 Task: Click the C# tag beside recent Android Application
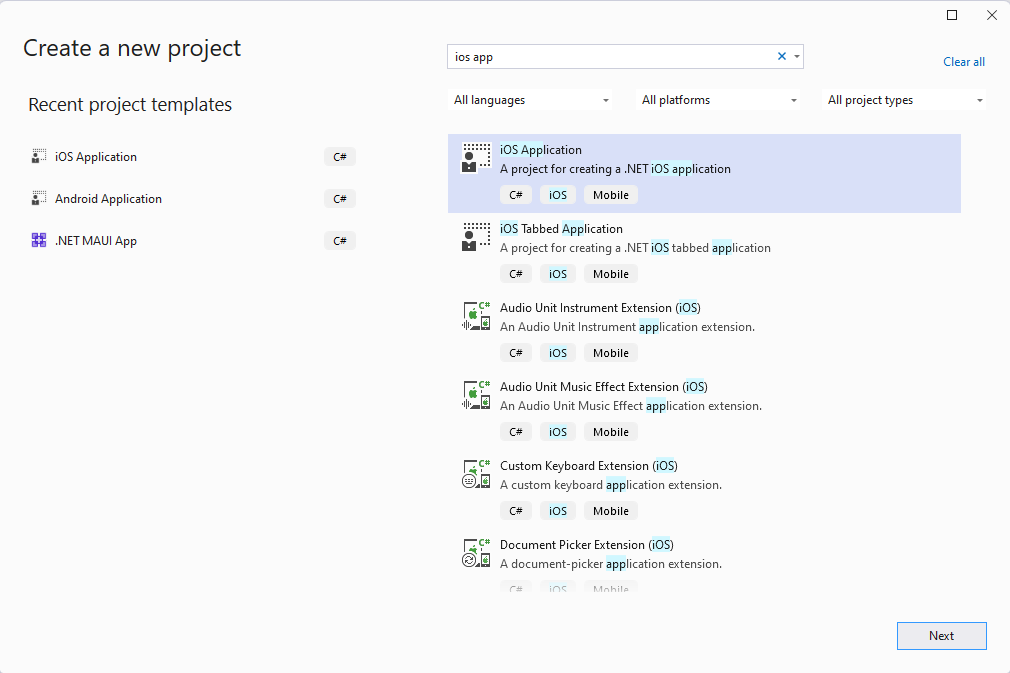pyautogui.click(x=340, y=198)
